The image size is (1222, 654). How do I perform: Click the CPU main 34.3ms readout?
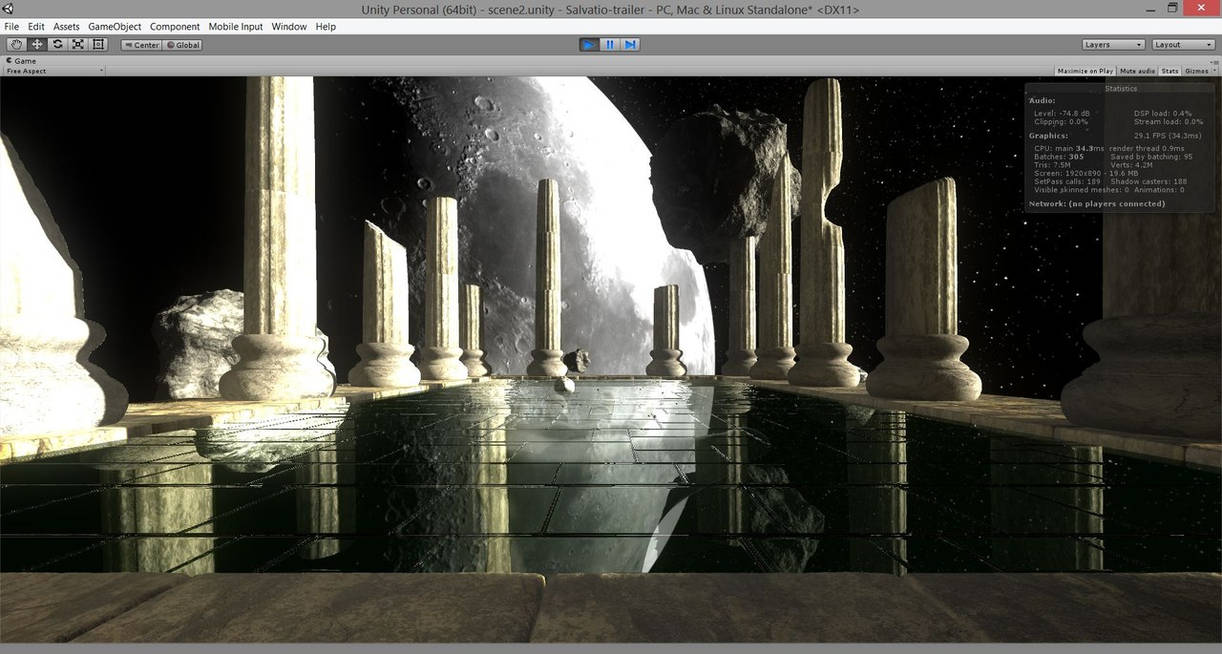coord(1070,149)
